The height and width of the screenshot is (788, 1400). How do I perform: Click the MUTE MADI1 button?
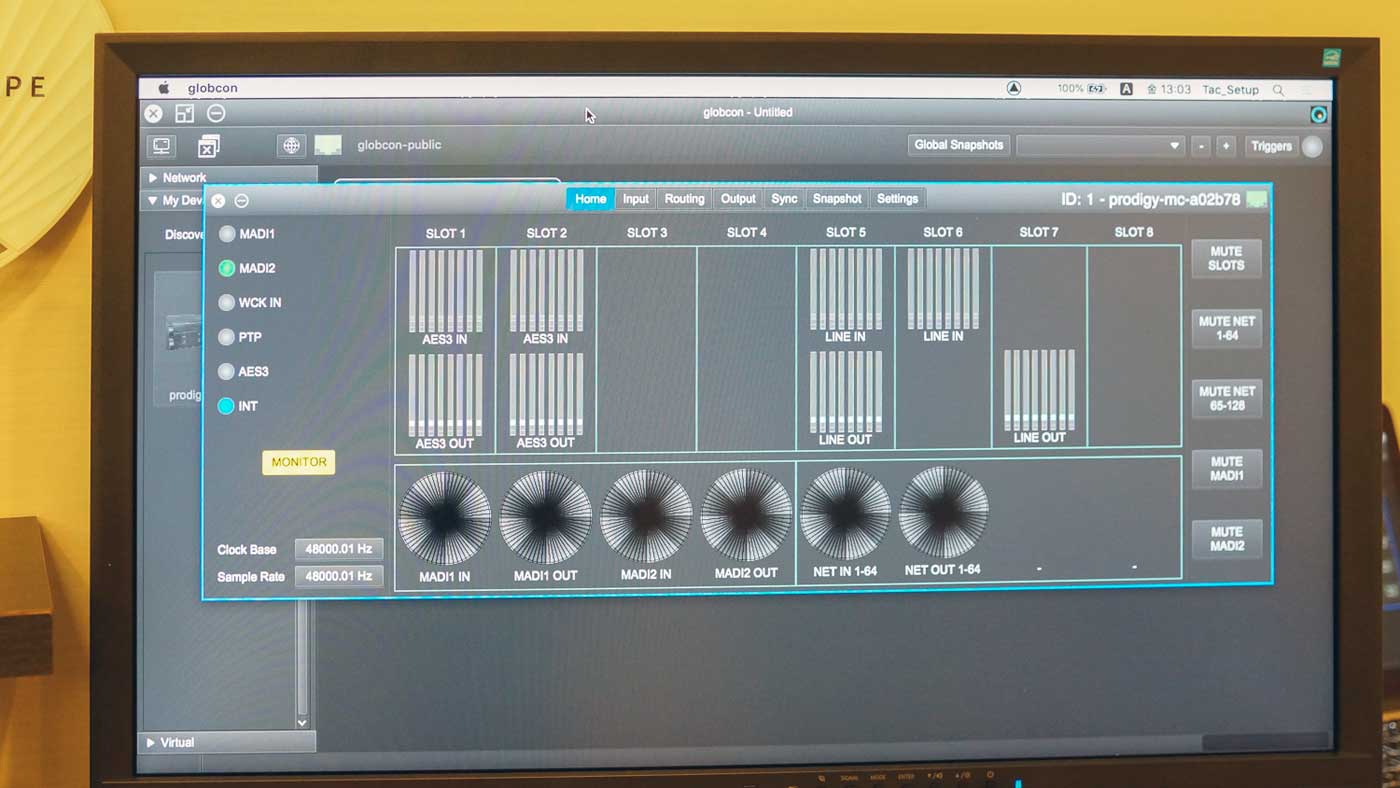pos(1226,469)
